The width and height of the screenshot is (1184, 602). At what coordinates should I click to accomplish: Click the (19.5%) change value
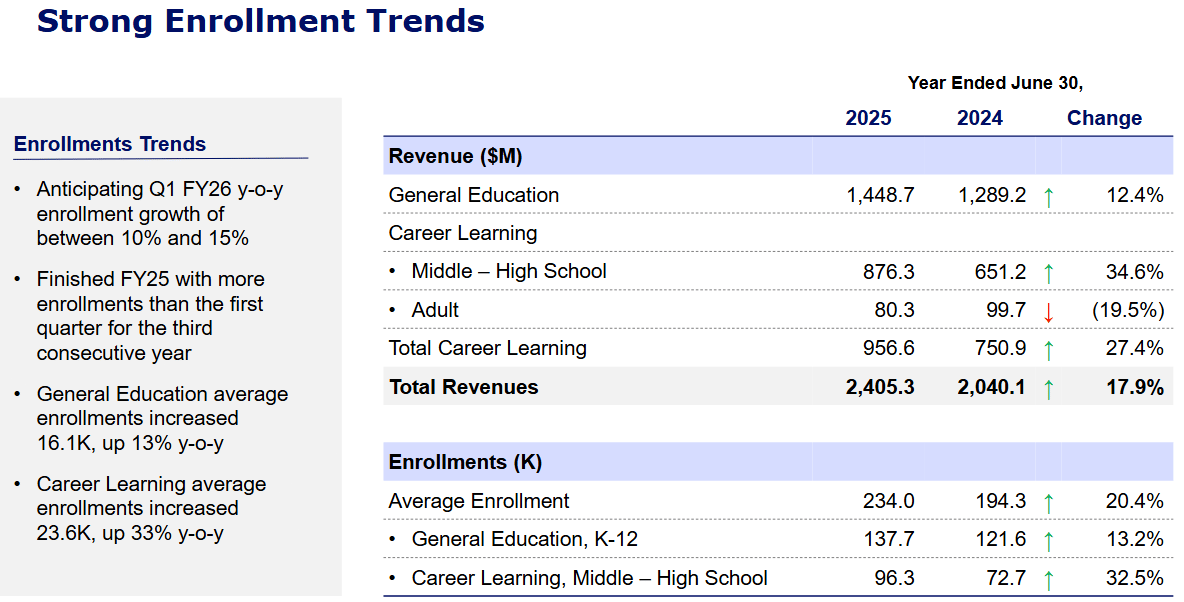tap(1128, 310)
